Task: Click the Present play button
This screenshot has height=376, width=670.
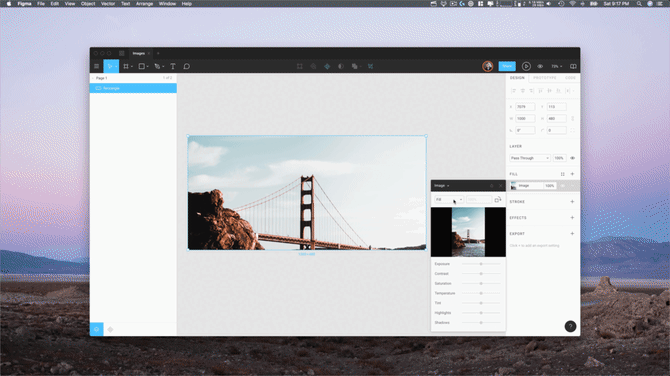Action: (x=526, y=66)
